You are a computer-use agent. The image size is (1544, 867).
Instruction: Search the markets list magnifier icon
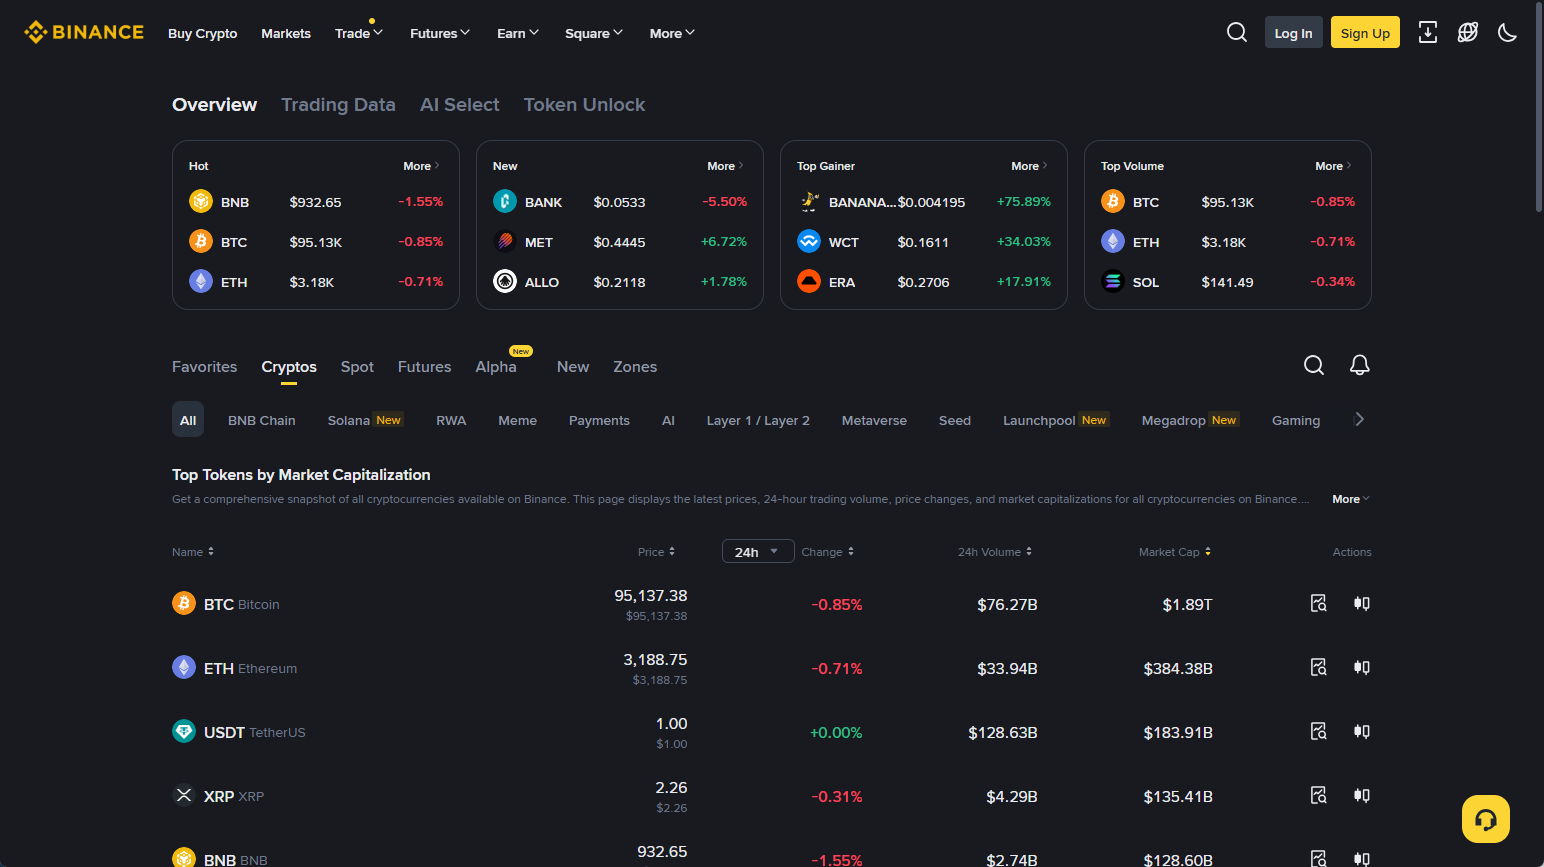[x=1313, y=366]
